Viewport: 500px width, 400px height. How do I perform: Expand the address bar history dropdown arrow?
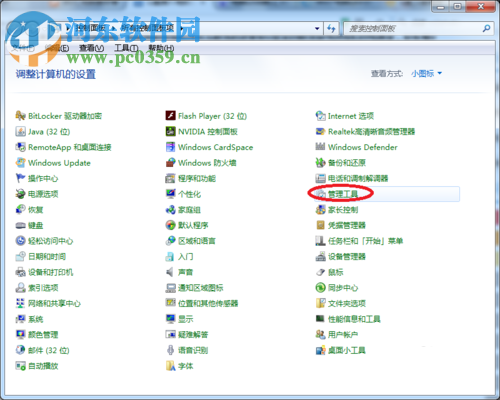point(317,29)
